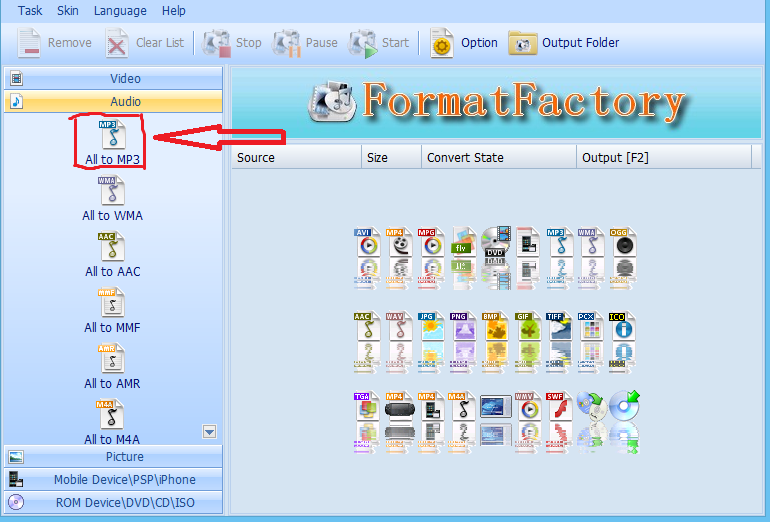Open the Output Folder
The image size is (770, 522).
pos(564,43)
